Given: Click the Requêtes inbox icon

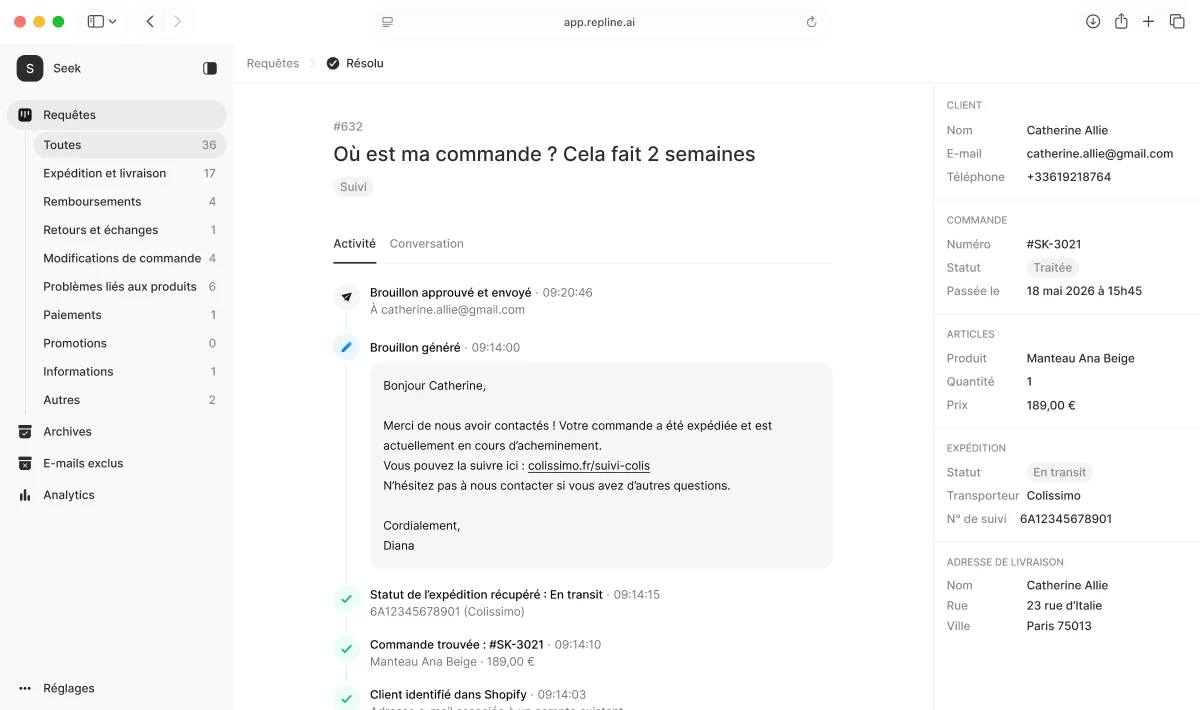Looking at the screenshot, I should (x=25, y=115).
